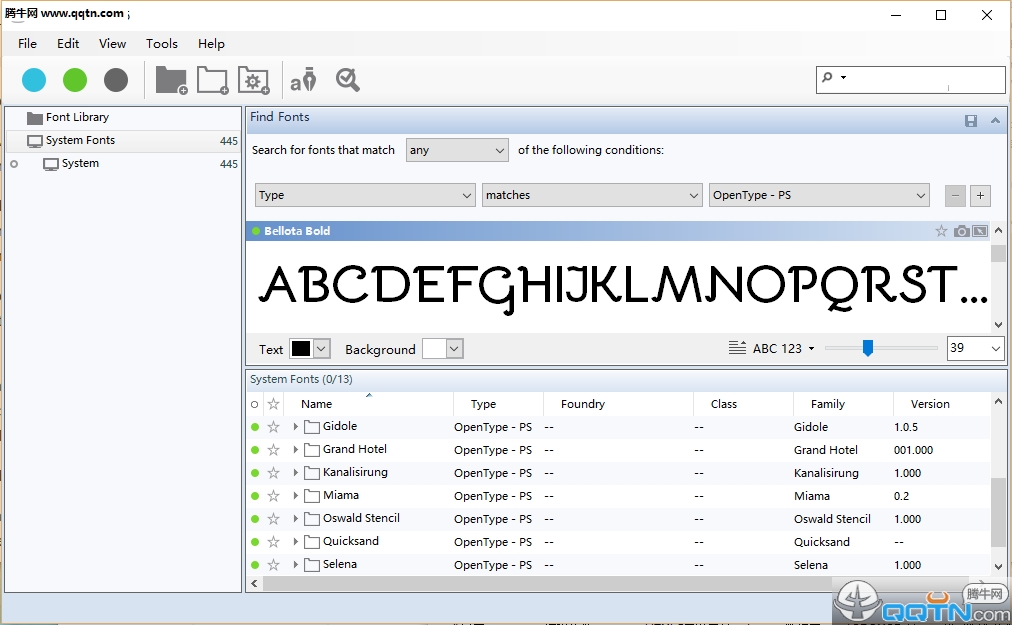Image resolution: width=1012 pixels, height=625 pixels.
Task: Toggle favorite star for Gidole font
Action: point(273,427)
